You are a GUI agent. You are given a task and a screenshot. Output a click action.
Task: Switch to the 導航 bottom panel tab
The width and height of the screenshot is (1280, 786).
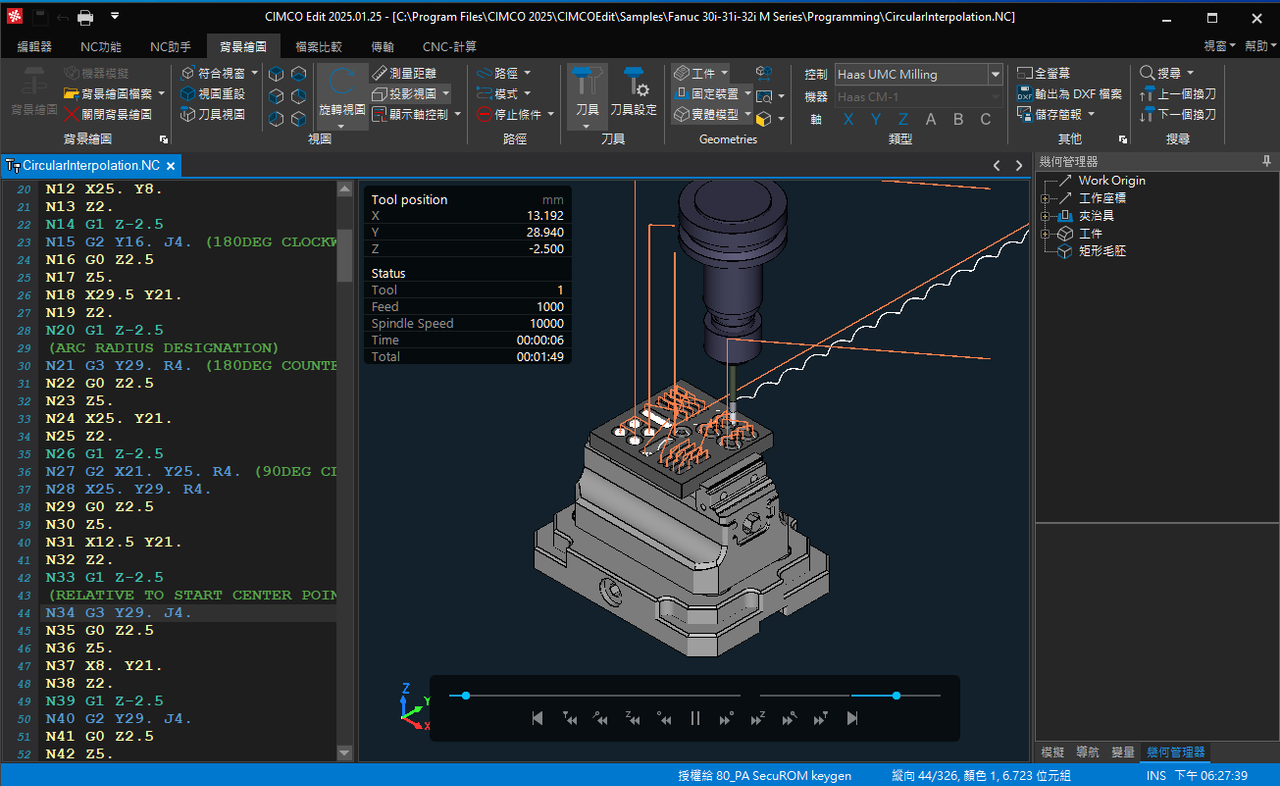coord(1087,752)
